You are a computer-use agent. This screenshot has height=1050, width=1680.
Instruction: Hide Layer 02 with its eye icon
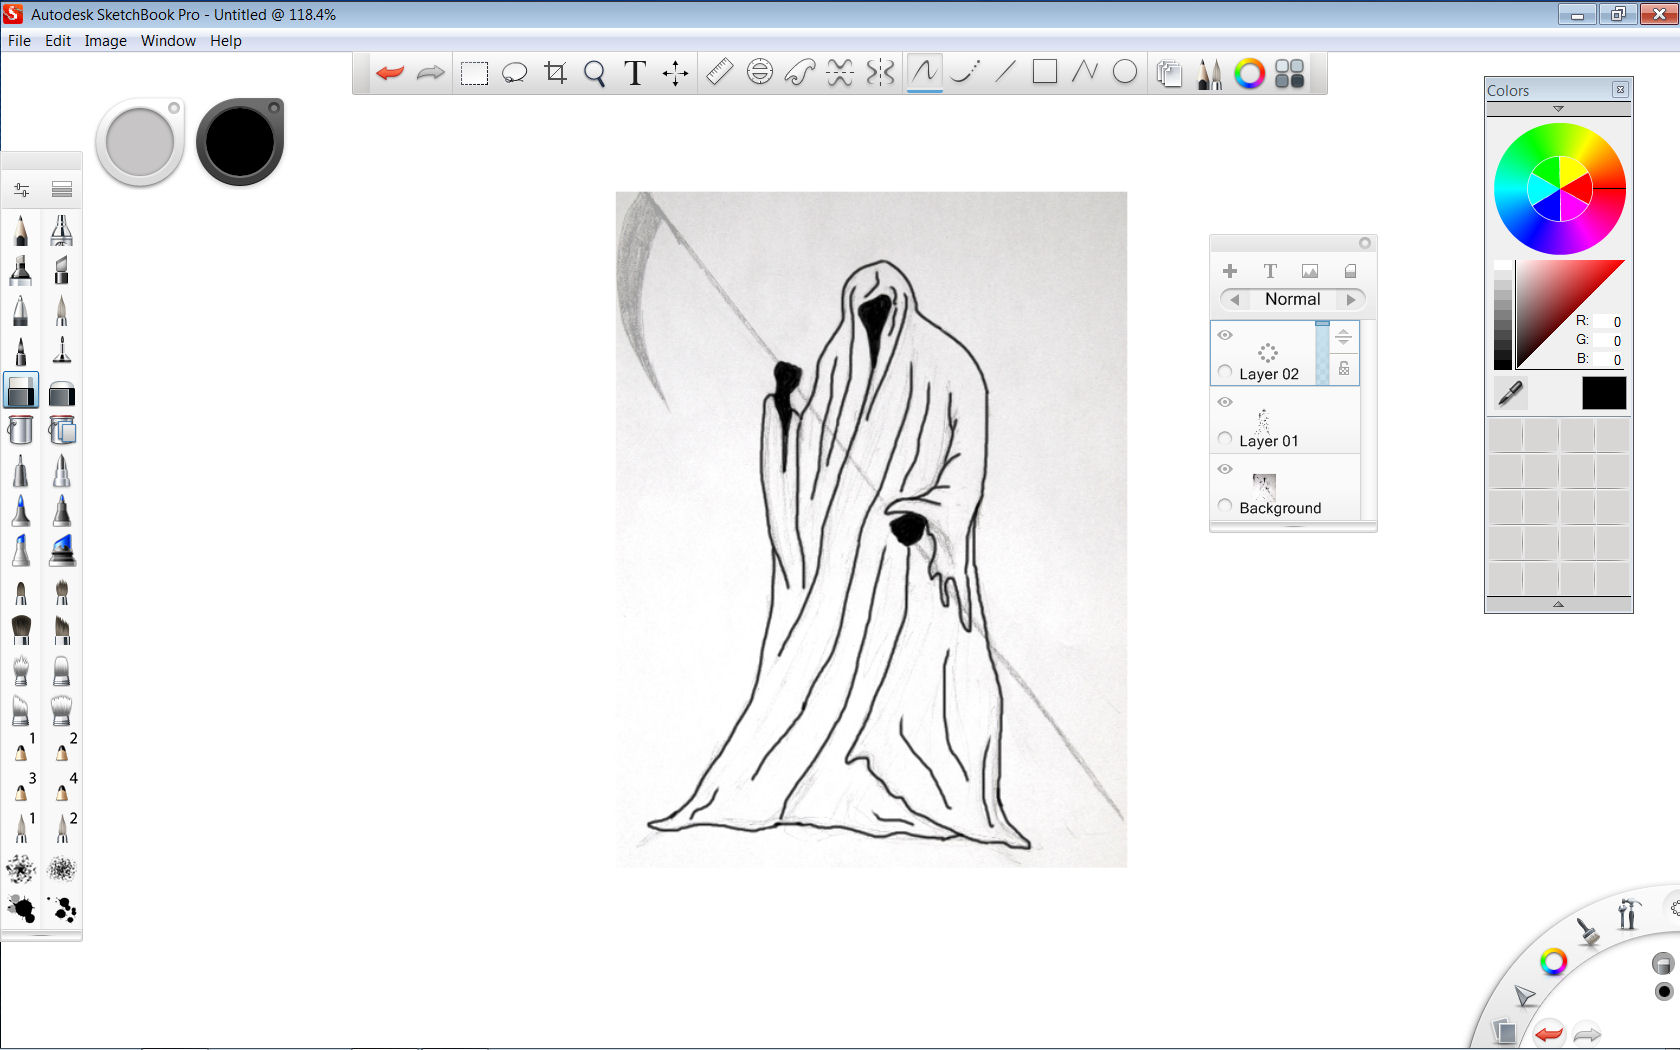1225,335
